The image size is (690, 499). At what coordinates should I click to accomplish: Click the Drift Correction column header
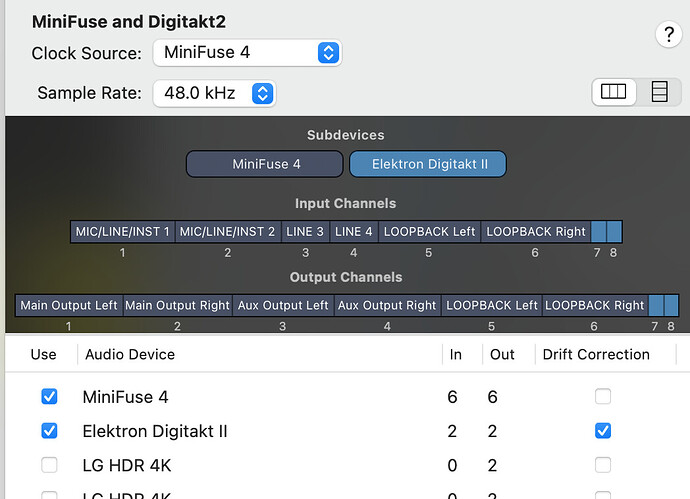596,355
